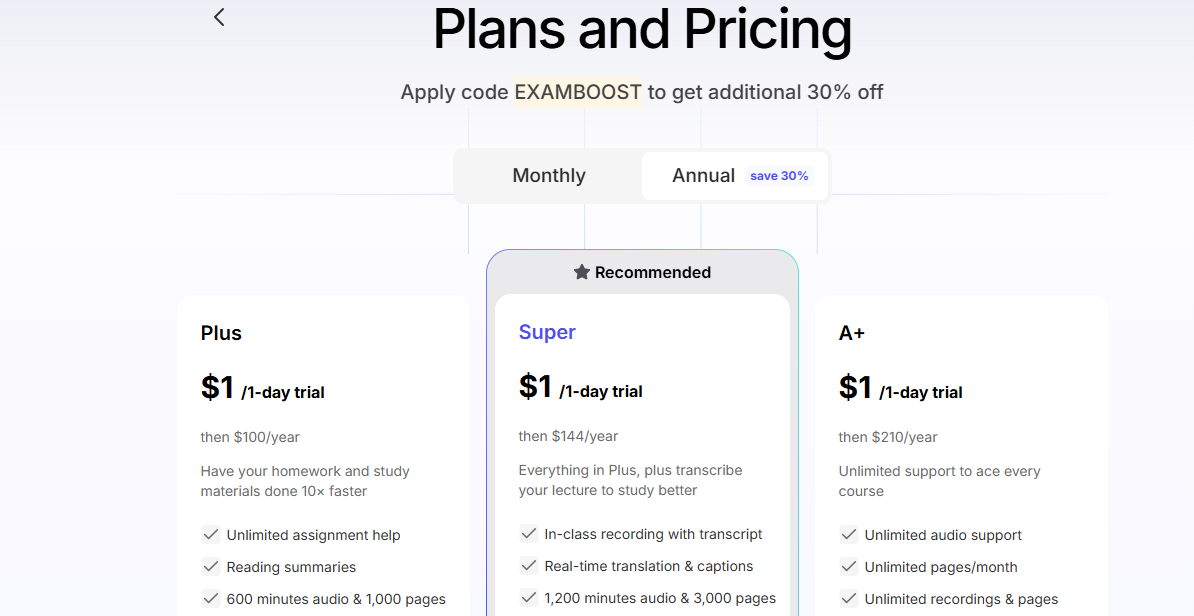The width and height of the screenshot is (1194, 616).
Task: Click the EXAMBOOST promo code
Action: (x=578, y=92)
